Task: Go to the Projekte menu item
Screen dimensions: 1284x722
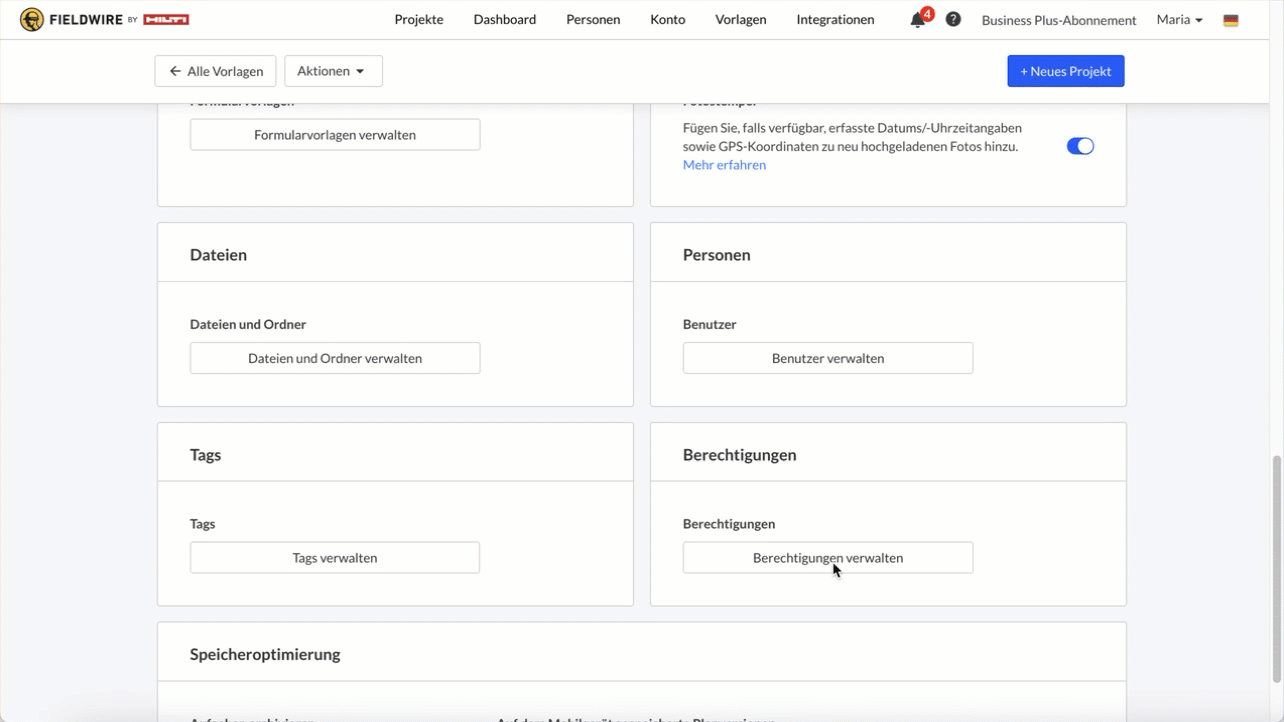Action: (x=419, y=20)
